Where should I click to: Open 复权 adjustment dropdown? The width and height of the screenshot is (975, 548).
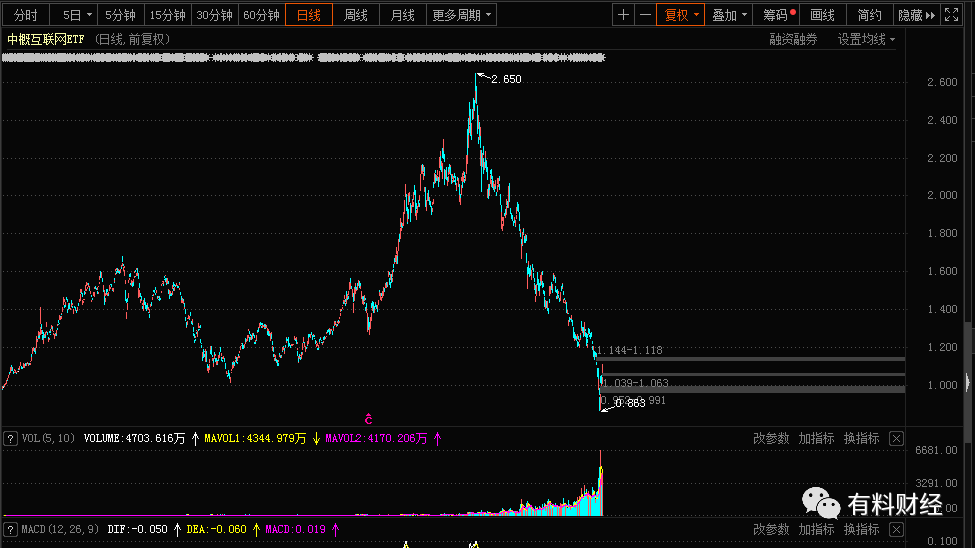coord(680,15)
